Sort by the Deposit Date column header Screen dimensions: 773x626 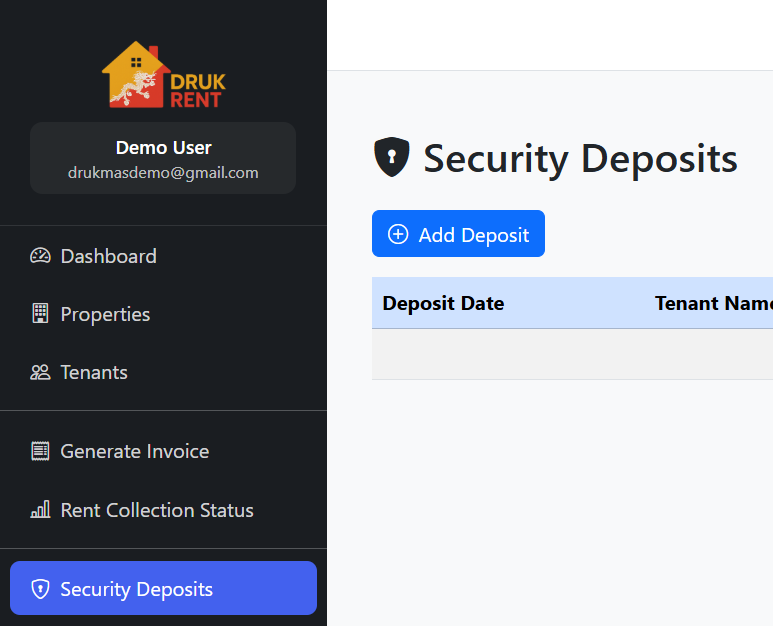443,303
